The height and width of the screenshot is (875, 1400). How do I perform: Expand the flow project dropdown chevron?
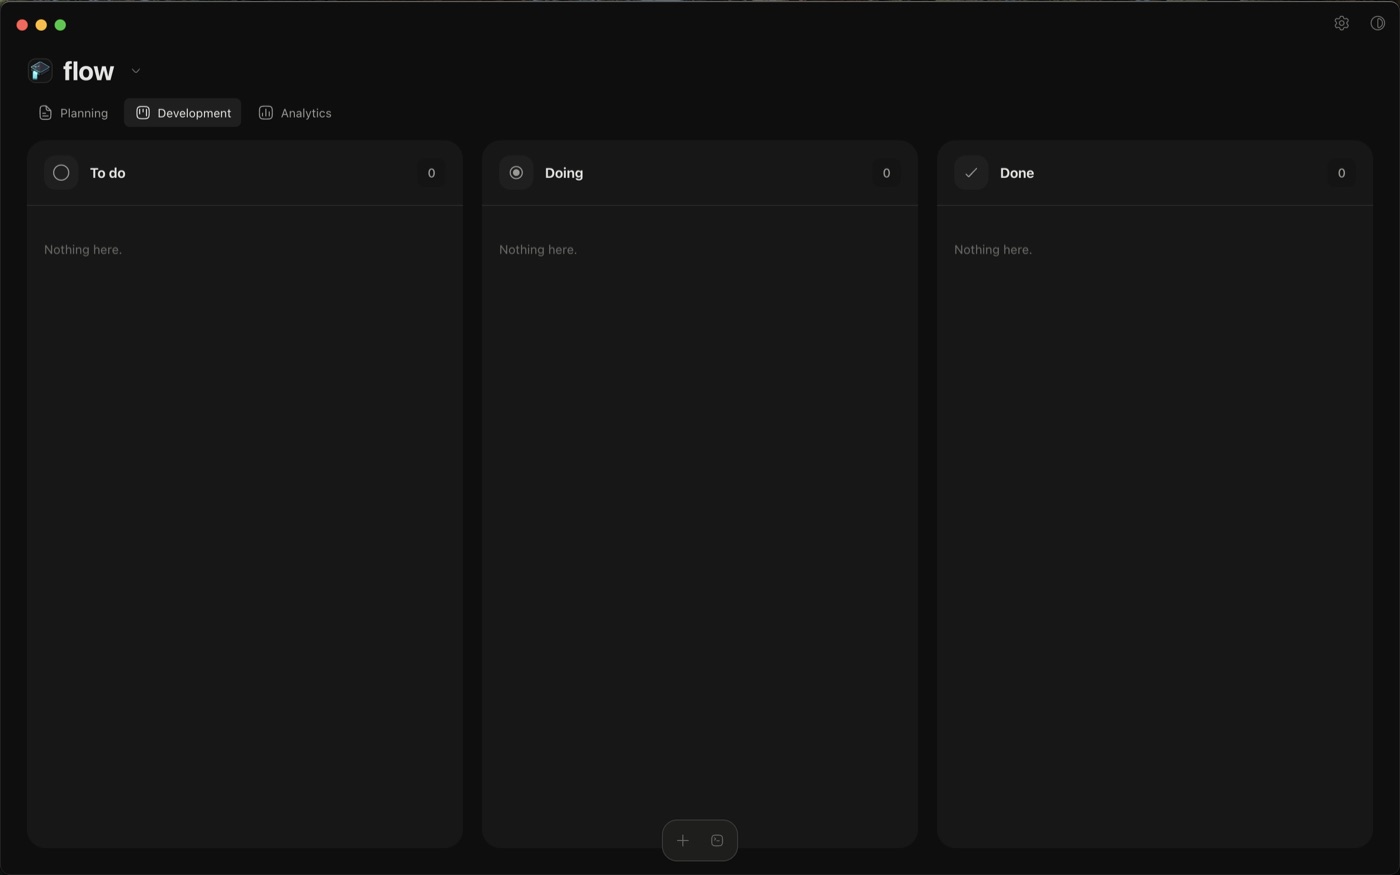tap(136, 71)
